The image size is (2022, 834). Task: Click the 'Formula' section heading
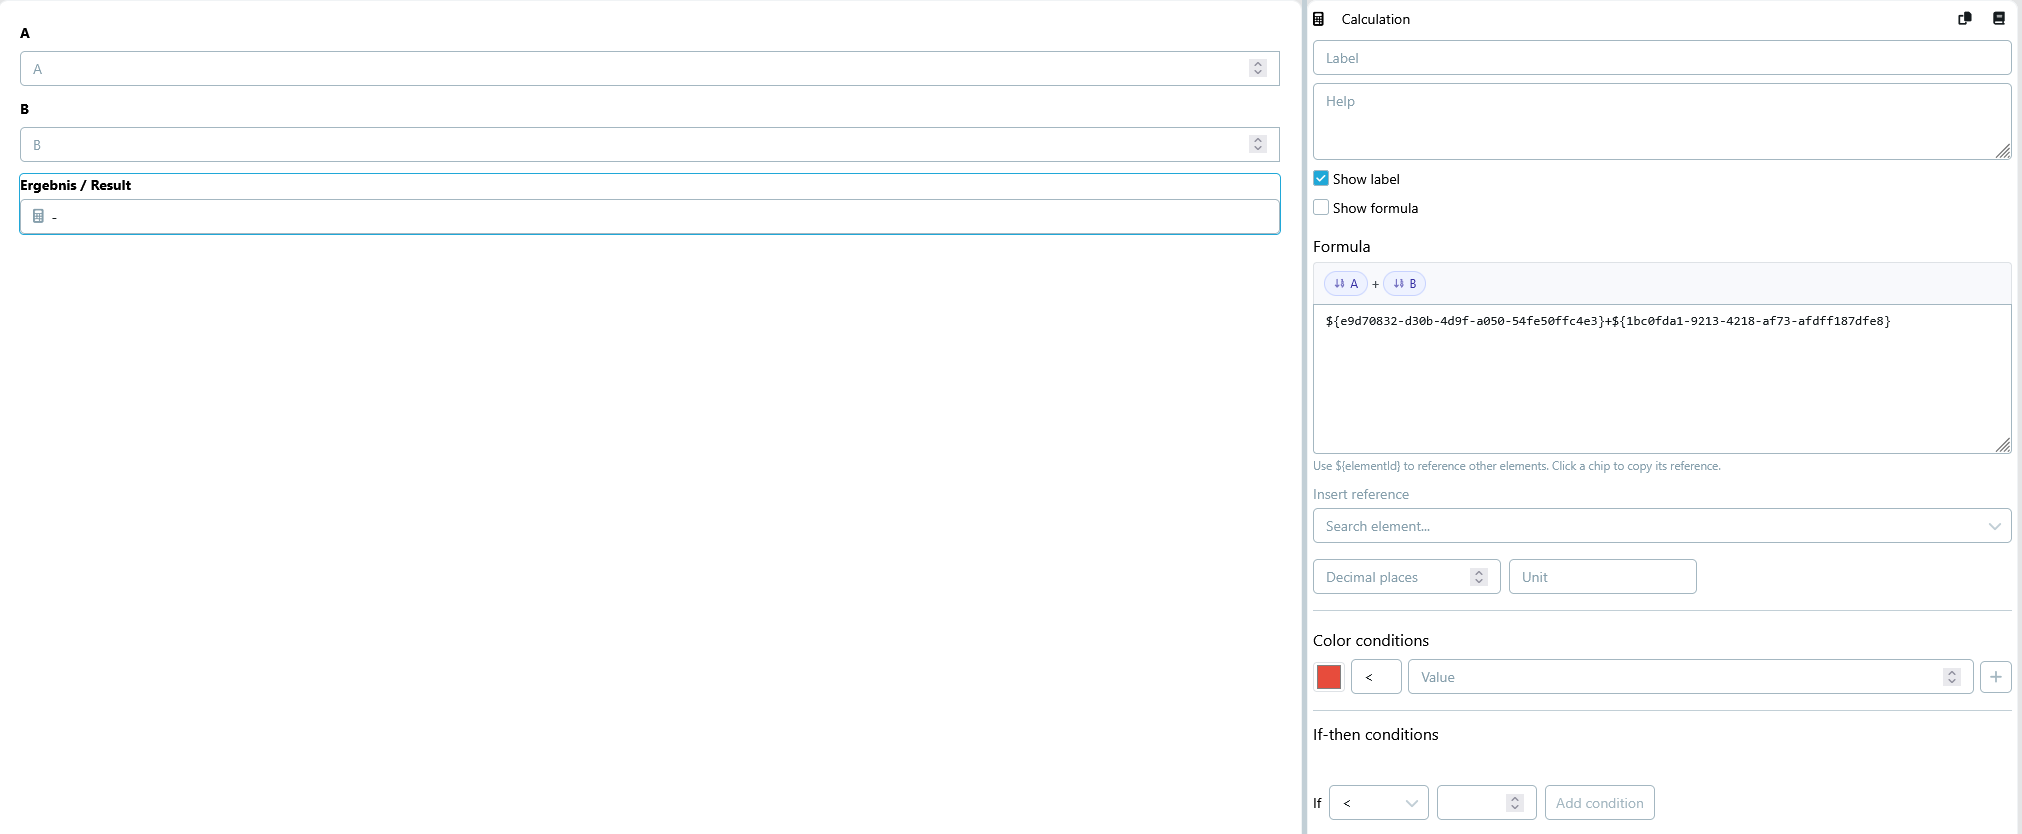[x=1342, y=246]
